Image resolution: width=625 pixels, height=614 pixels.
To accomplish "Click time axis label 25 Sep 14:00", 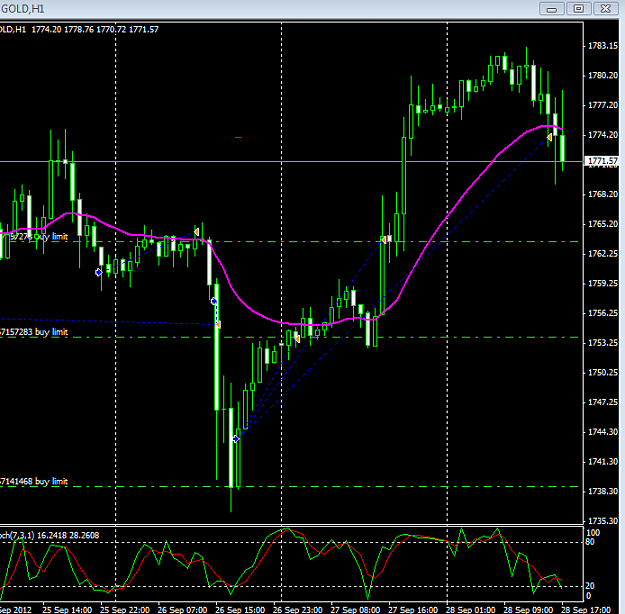I will (x=67, y=610).
